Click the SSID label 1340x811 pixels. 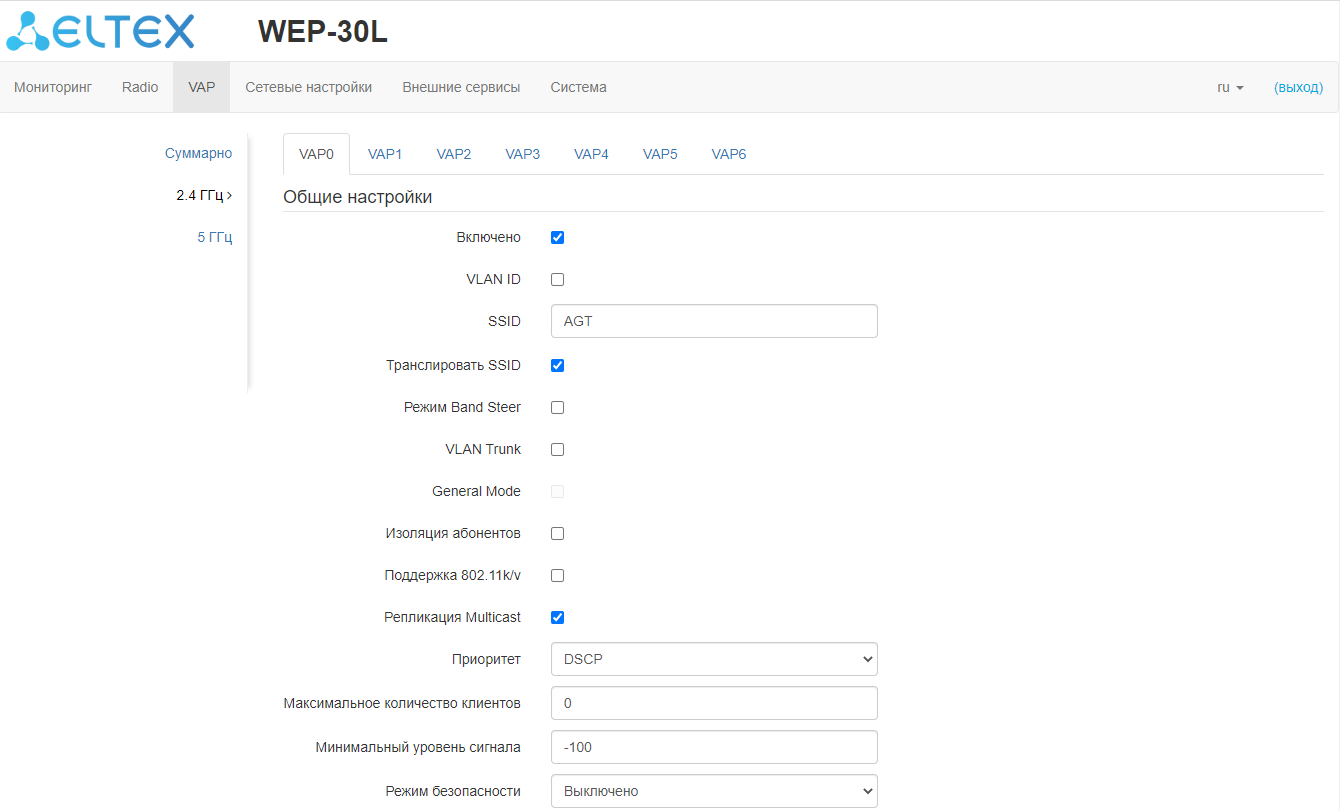[x=504, y=321]
